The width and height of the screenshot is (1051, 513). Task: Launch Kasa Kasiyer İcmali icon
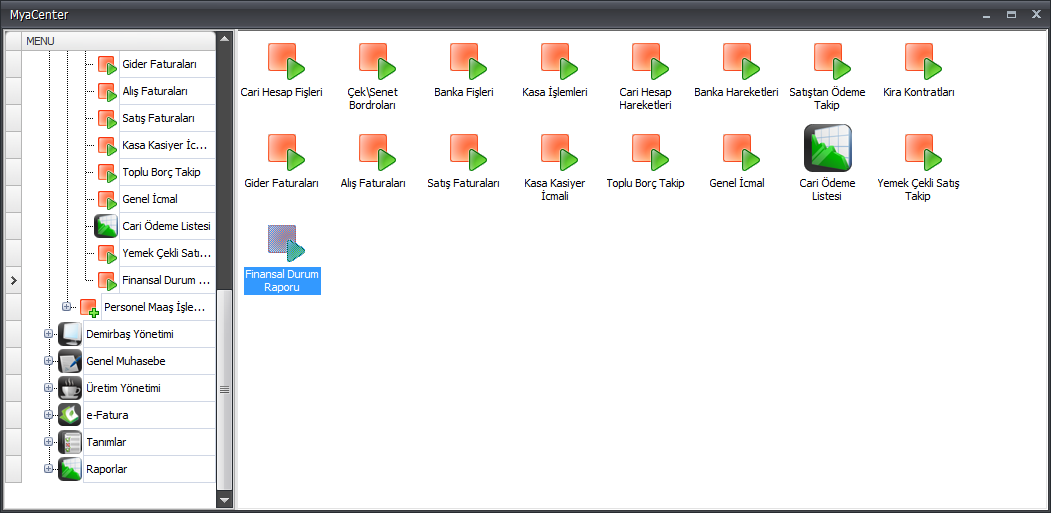click(x=560, y=153)
